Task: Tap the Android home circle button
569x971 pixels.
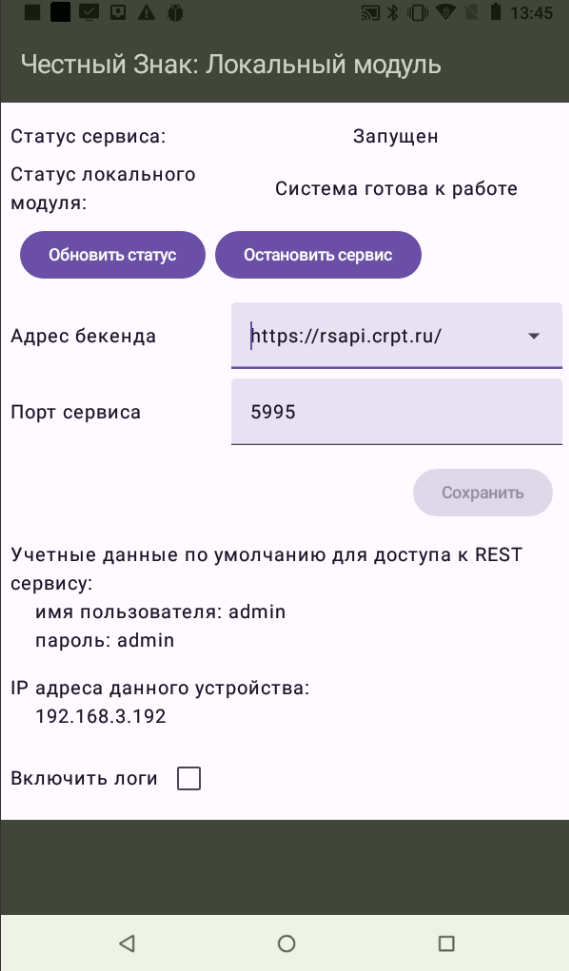Action: 285,943
